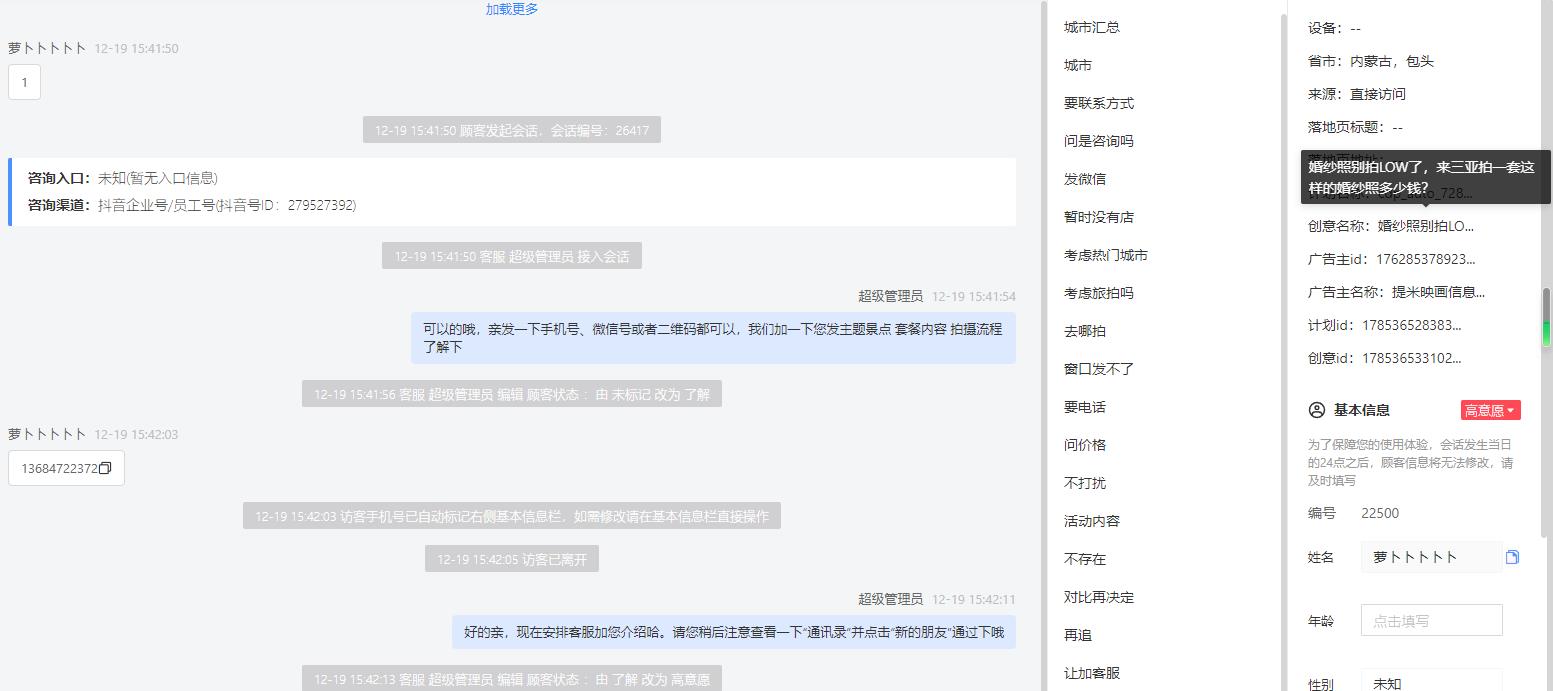
Task: Click the phone number 13684722372 bubble
Action: click(x=66, y=468)
